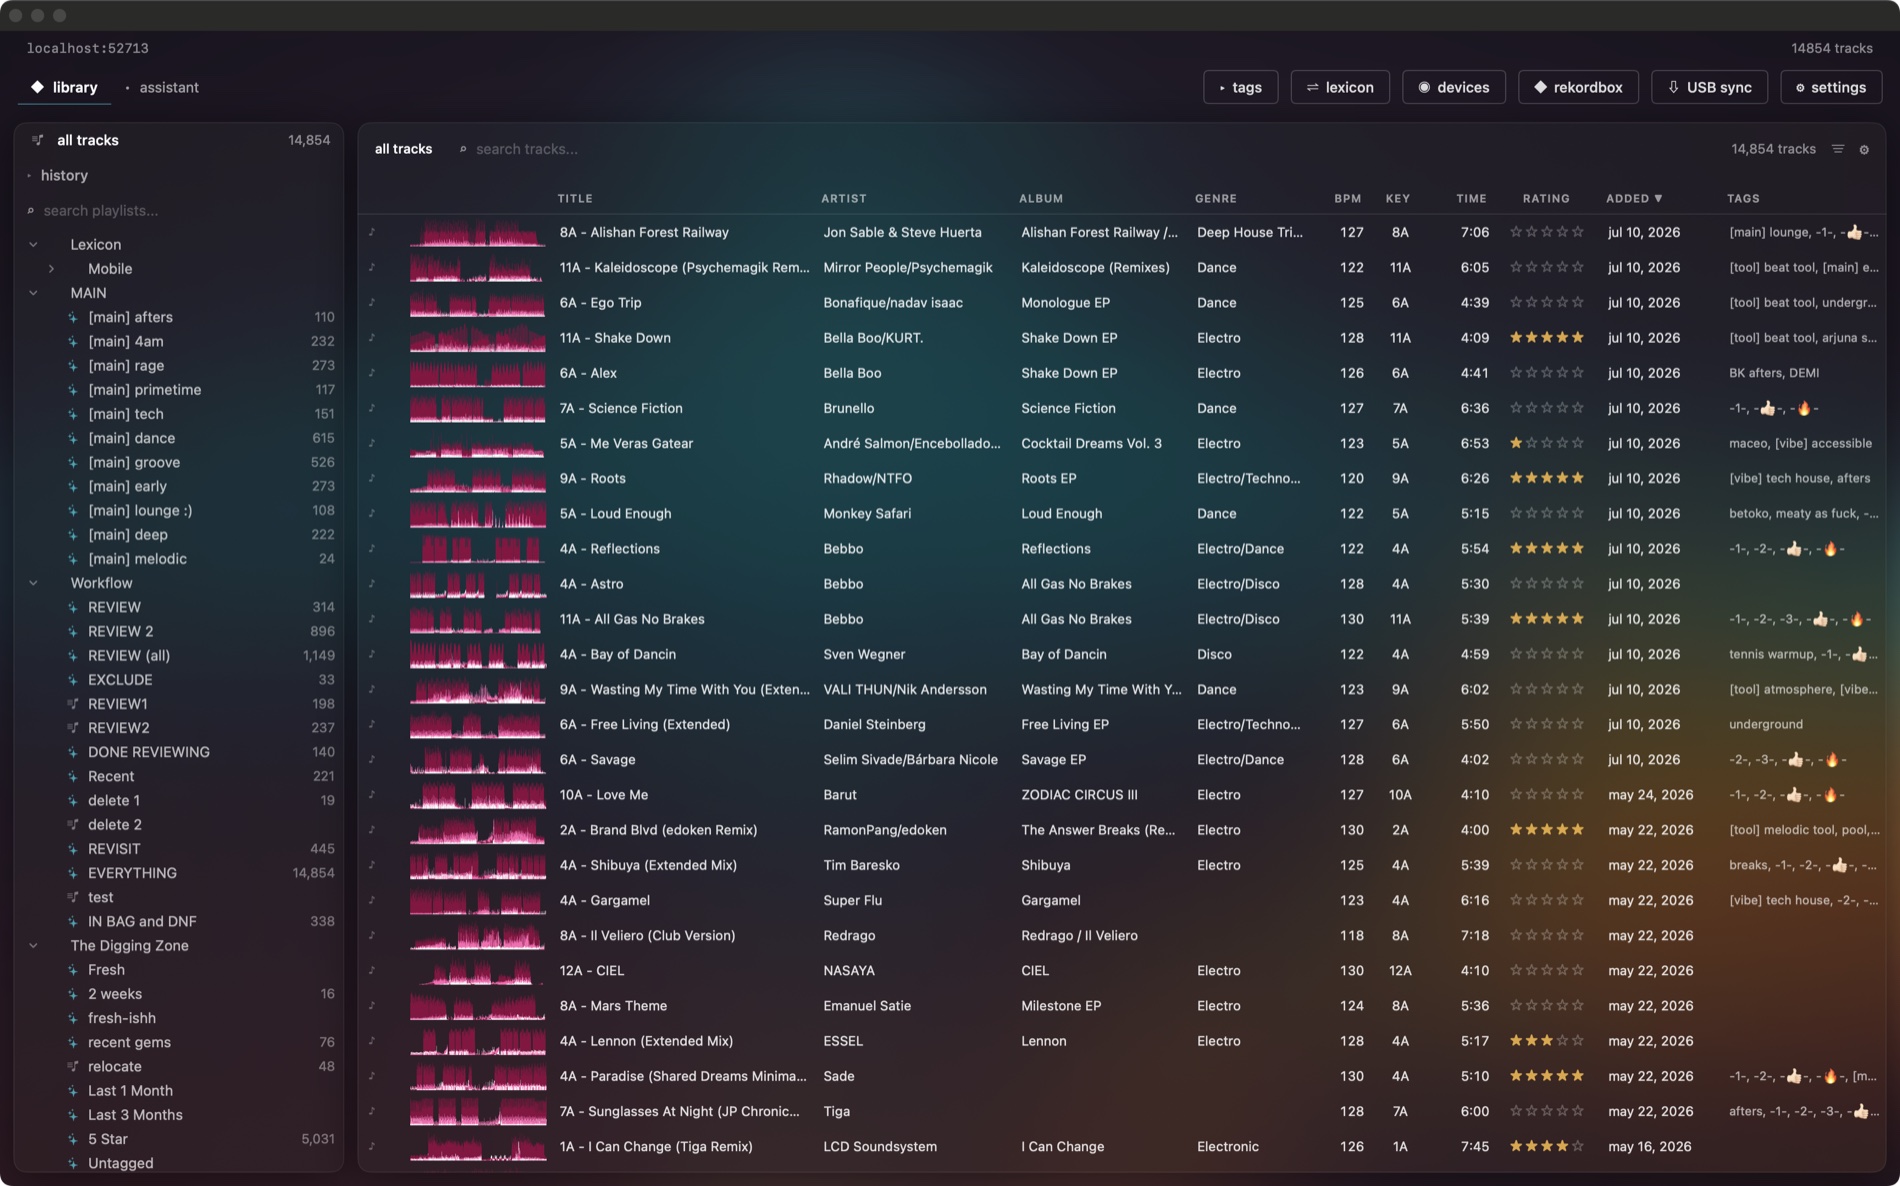Click the Last 3 Months playlist icon

coord(73,1114)
